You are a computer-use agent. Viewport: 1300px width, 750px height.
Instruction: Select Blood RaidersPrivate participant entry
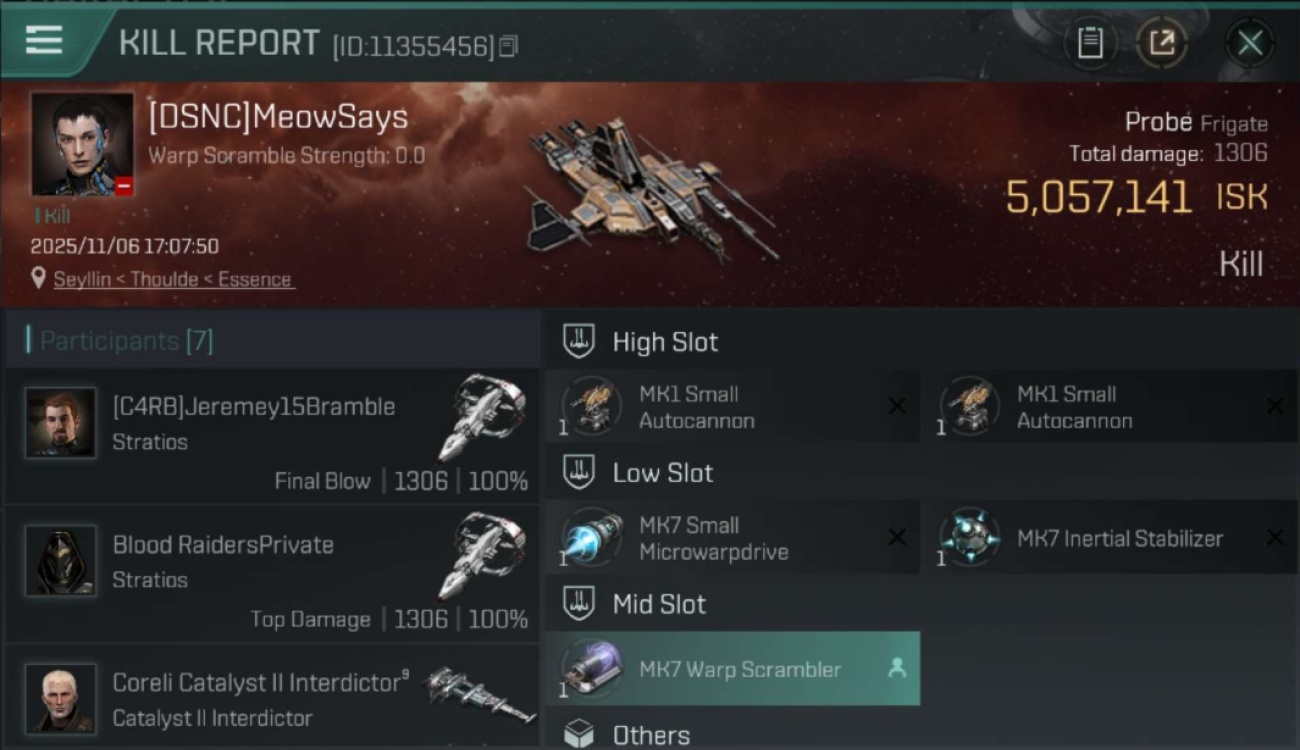pyautogui.click(x=272, y=576)
